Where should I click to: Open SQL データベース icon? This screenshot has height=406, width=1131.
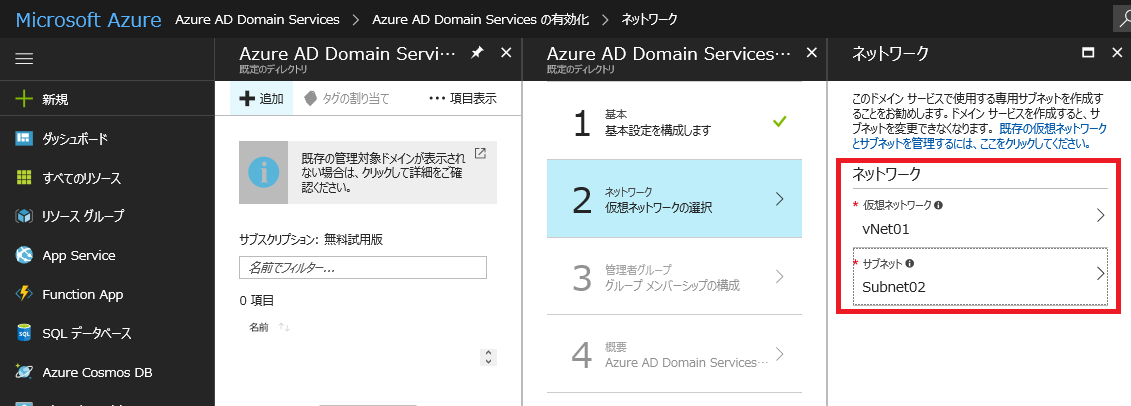coord(25,333)
